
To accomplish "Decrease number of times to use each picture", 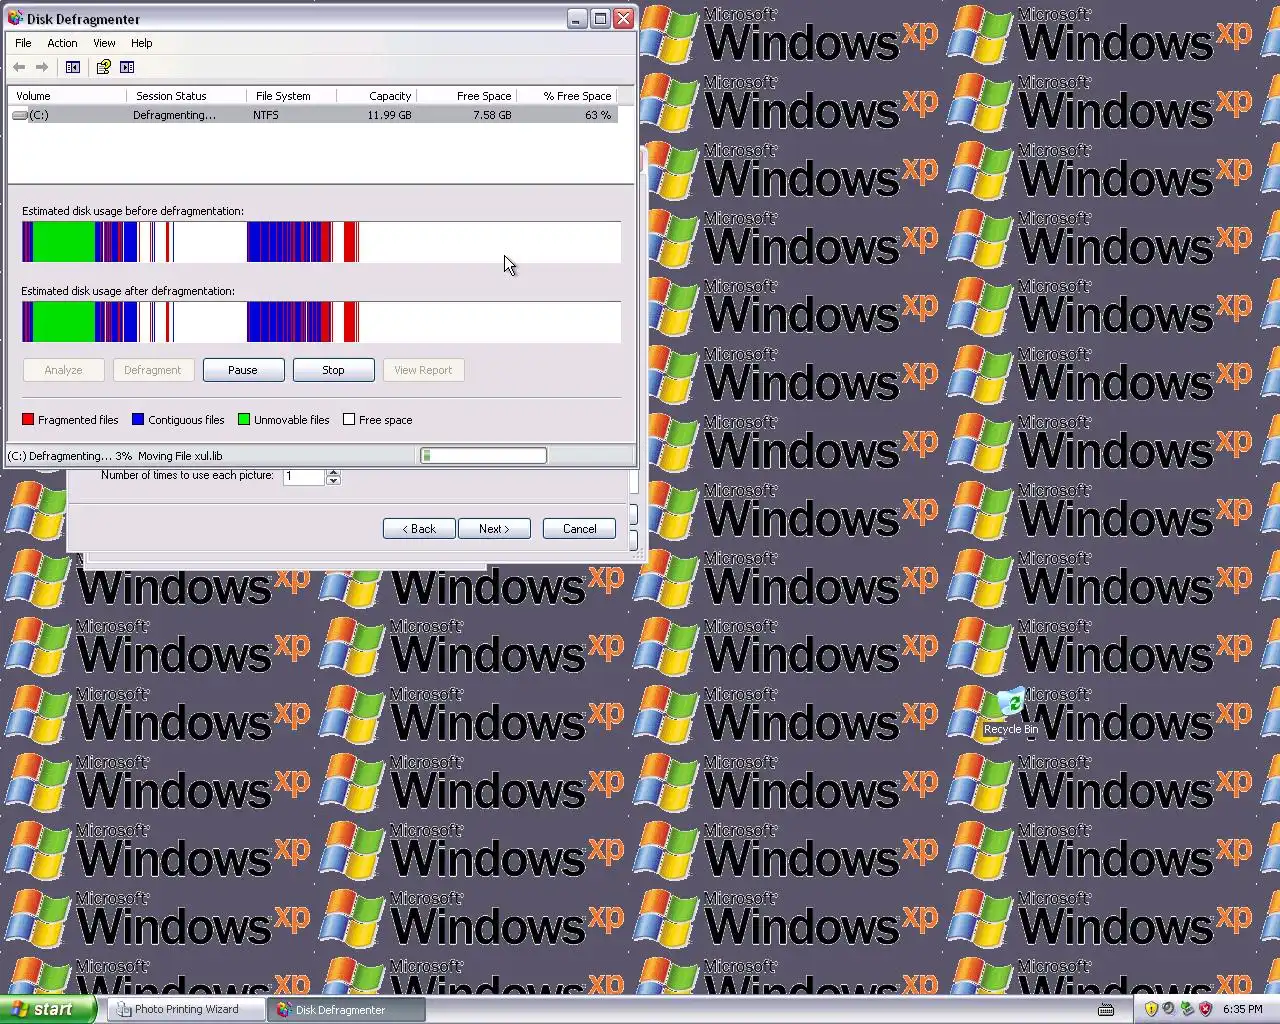I will pos(333,481).
